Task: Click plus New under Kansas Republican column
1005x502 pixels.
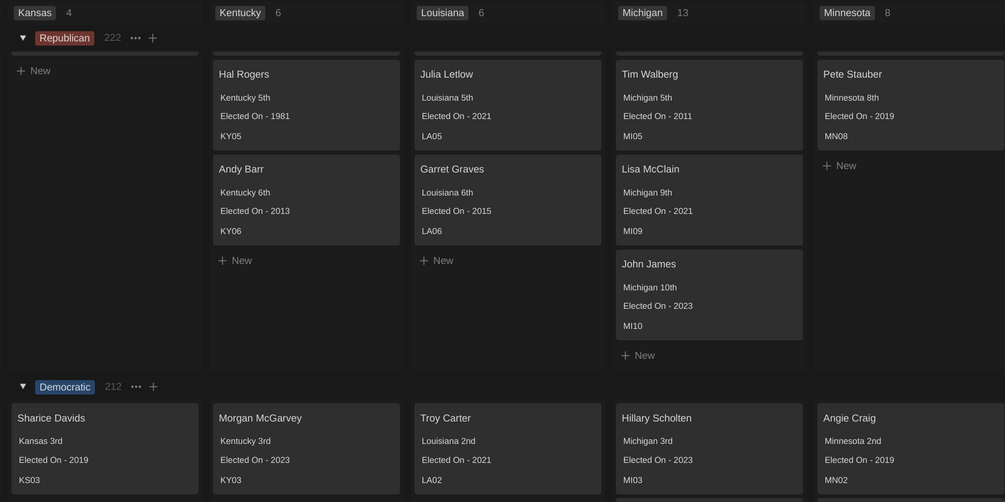Action: 34,71
